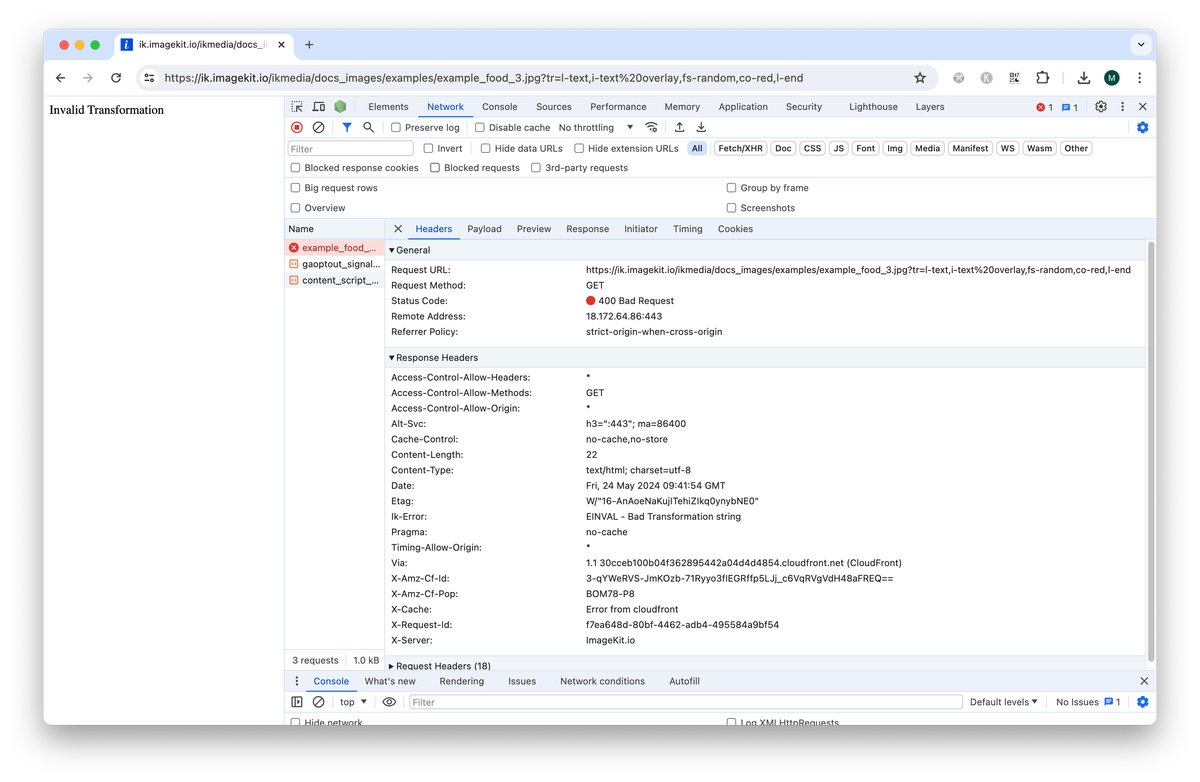This screenshot has height=782, width=1200.
Task: Filter requests by Fetch/XHR
Action: click(741, 148)
